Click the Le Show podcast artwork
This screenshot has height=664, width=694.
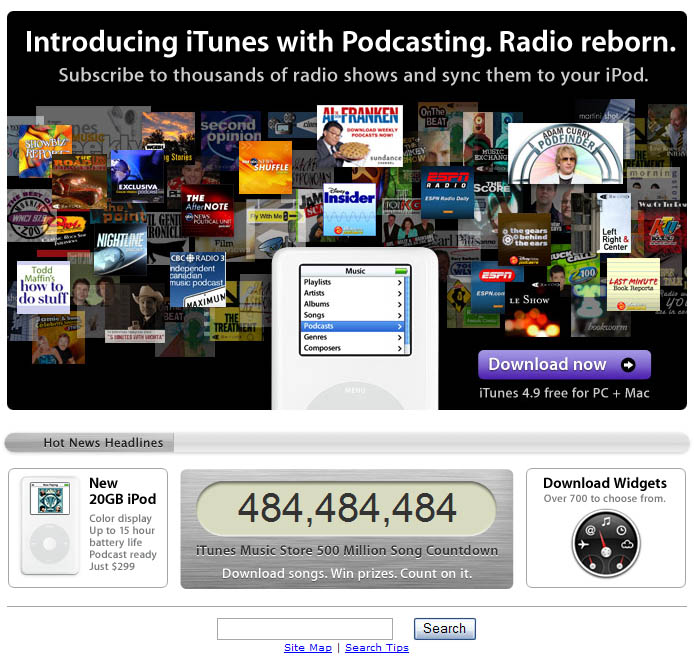point(532,310)
